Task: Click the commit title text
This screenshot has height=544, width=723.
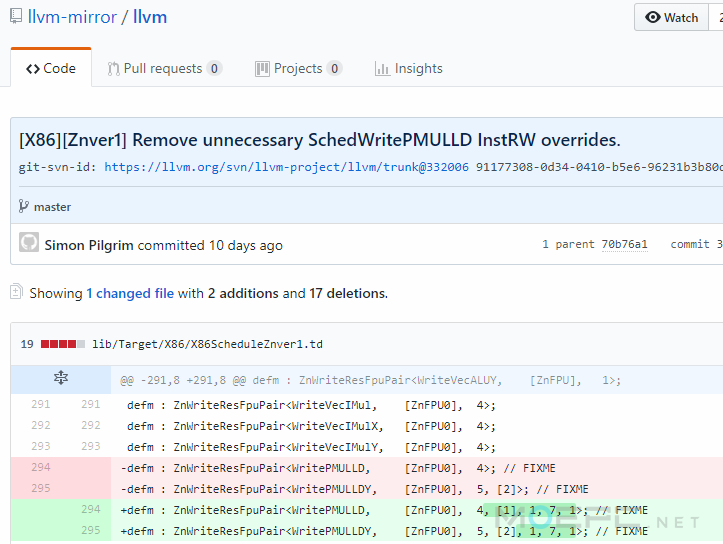Action: pos(320,140)
